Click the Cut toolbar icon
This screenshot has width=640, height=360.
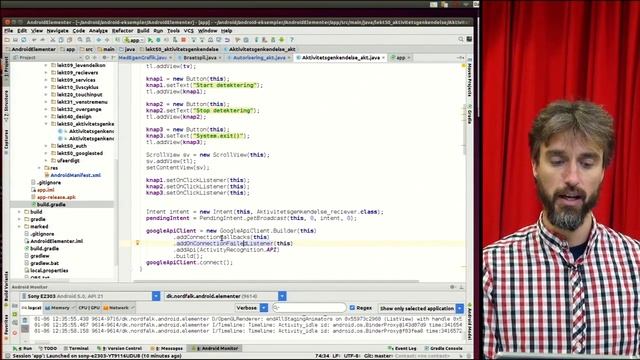[x=53, y=40]
